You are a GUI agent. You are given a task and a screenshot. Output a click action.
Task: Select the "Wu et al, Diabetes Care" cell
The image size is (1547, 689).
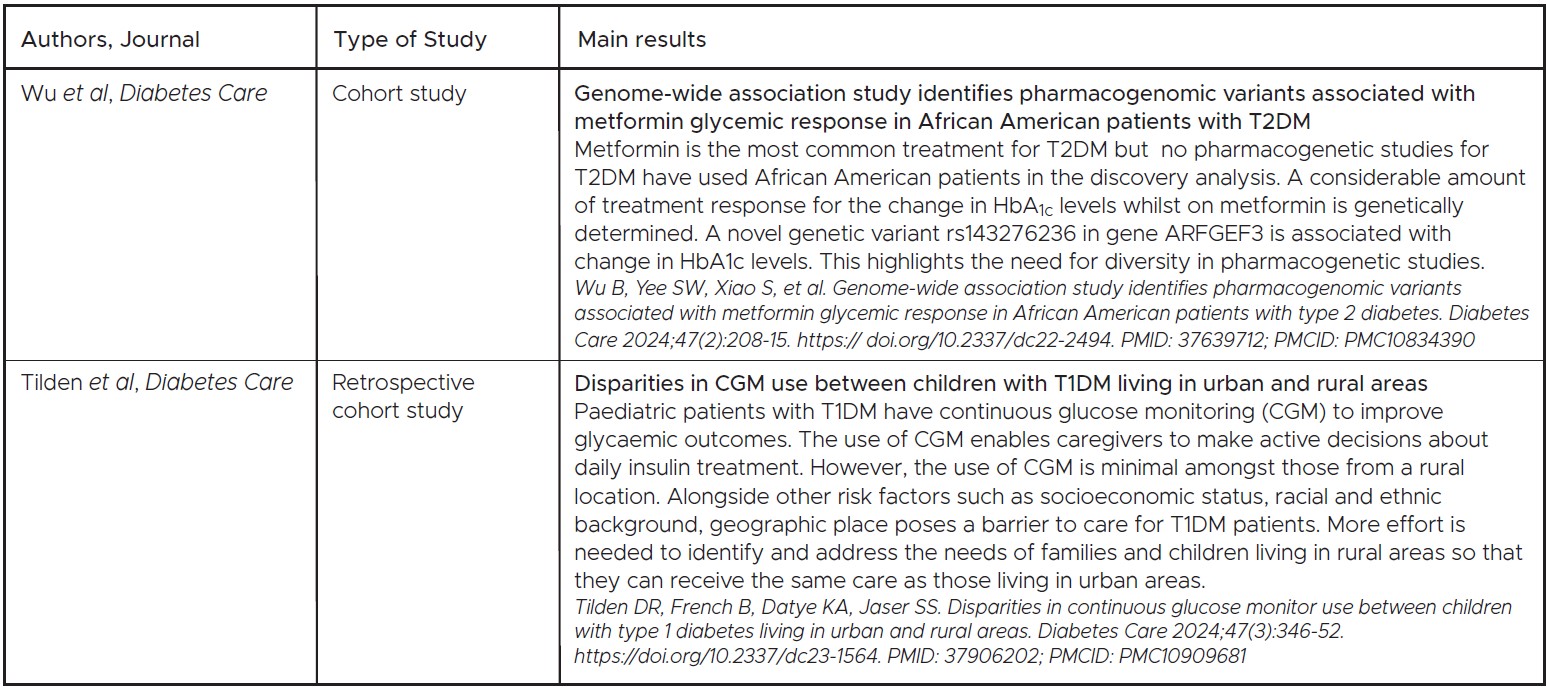[x=145, y=94]
